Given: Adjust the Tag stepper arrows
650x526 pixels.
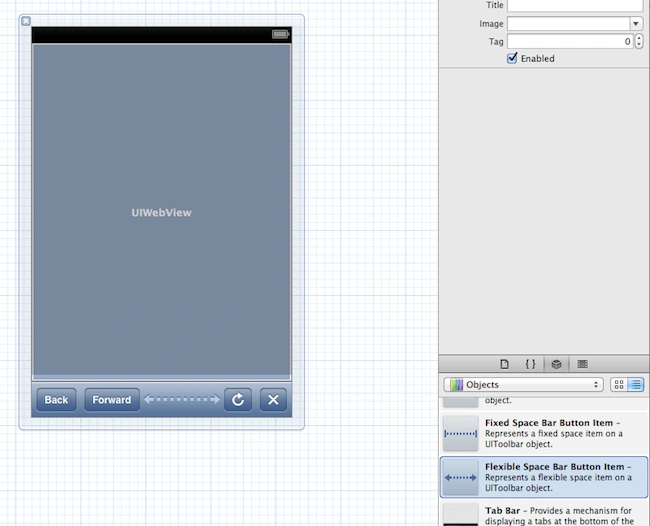Looking at the screenshot, I should click(639, 41).
